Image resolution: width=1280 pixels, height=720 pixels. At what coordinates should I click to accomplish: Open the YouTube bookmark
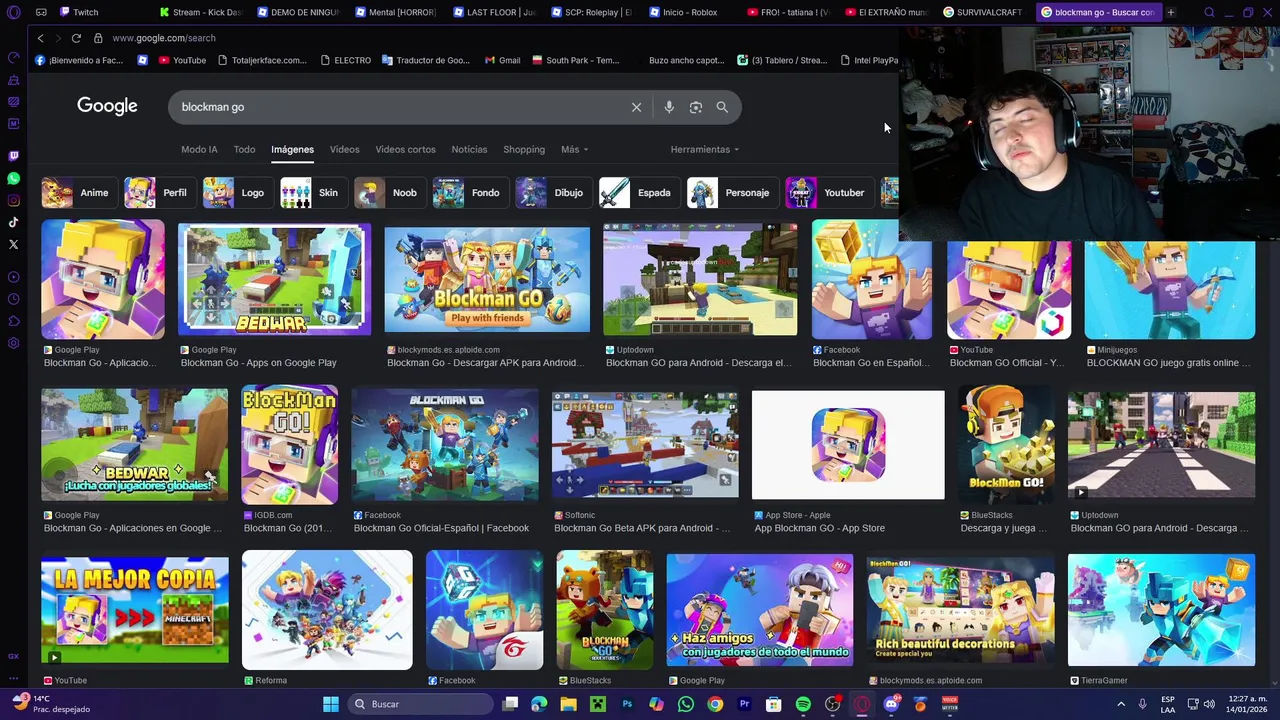coord(182,60)
